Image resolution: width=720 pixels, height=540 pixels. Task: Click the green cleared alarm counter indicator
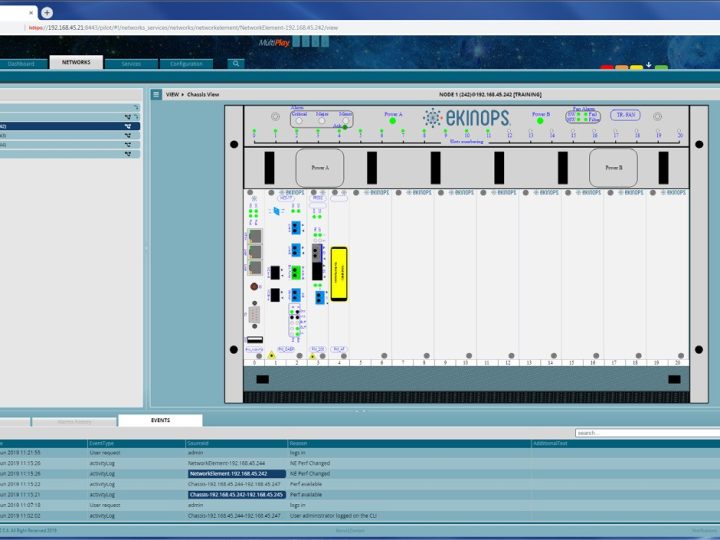coord(661,67)
